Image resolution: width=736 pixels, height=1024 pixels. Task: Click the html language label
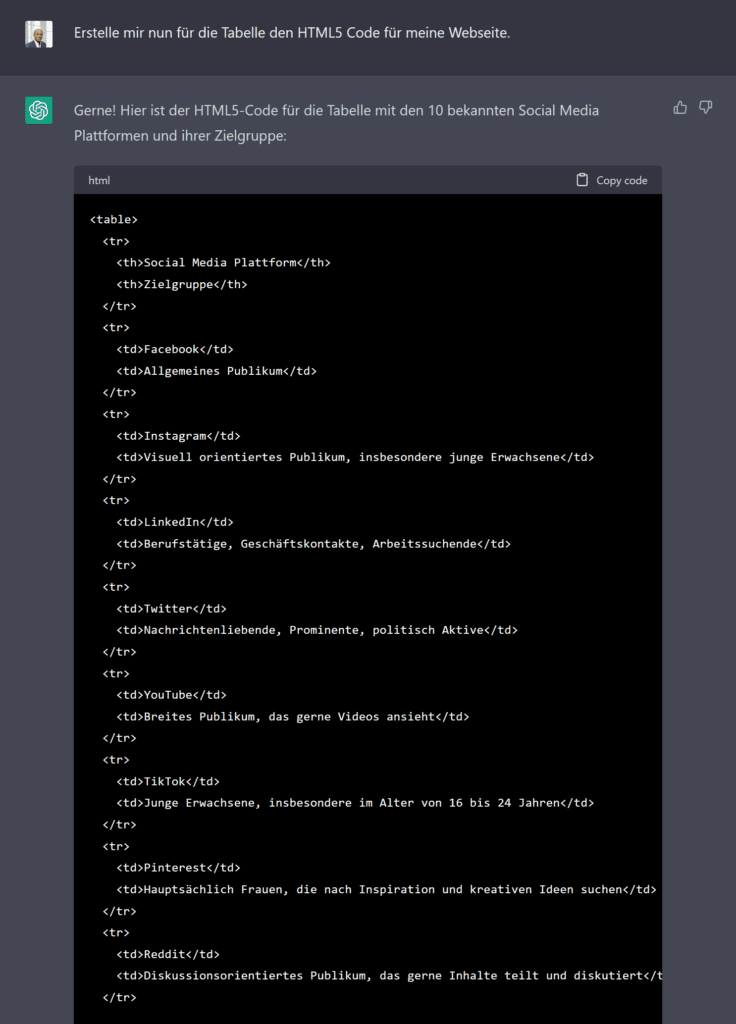99,180
